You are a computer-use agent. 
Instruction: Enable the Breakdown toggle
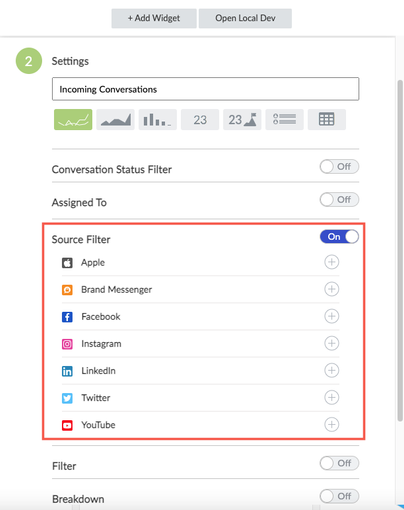click(x=339, y=496)
